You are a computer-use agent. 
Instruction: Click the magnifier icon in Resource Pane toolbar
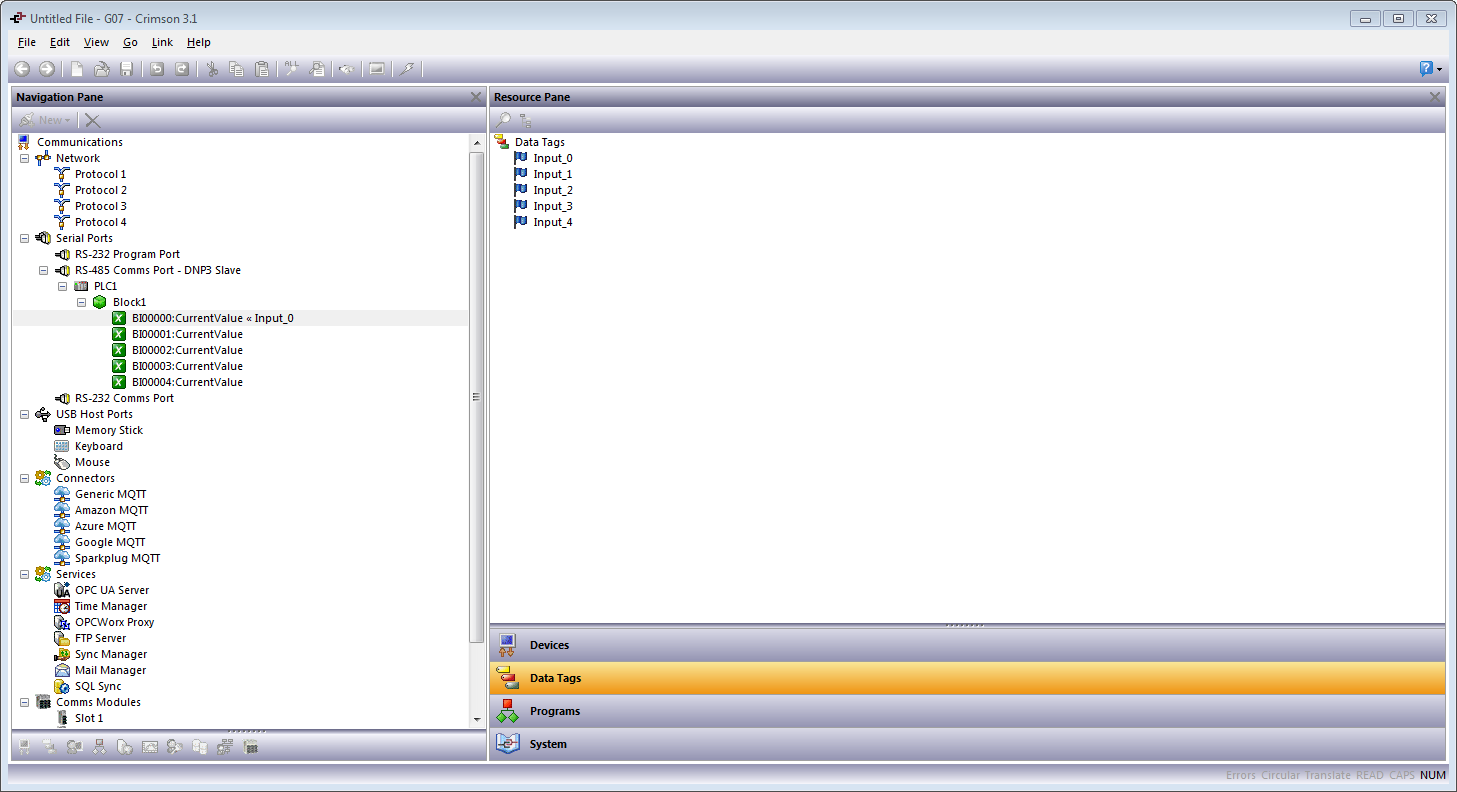pos(503,120)
